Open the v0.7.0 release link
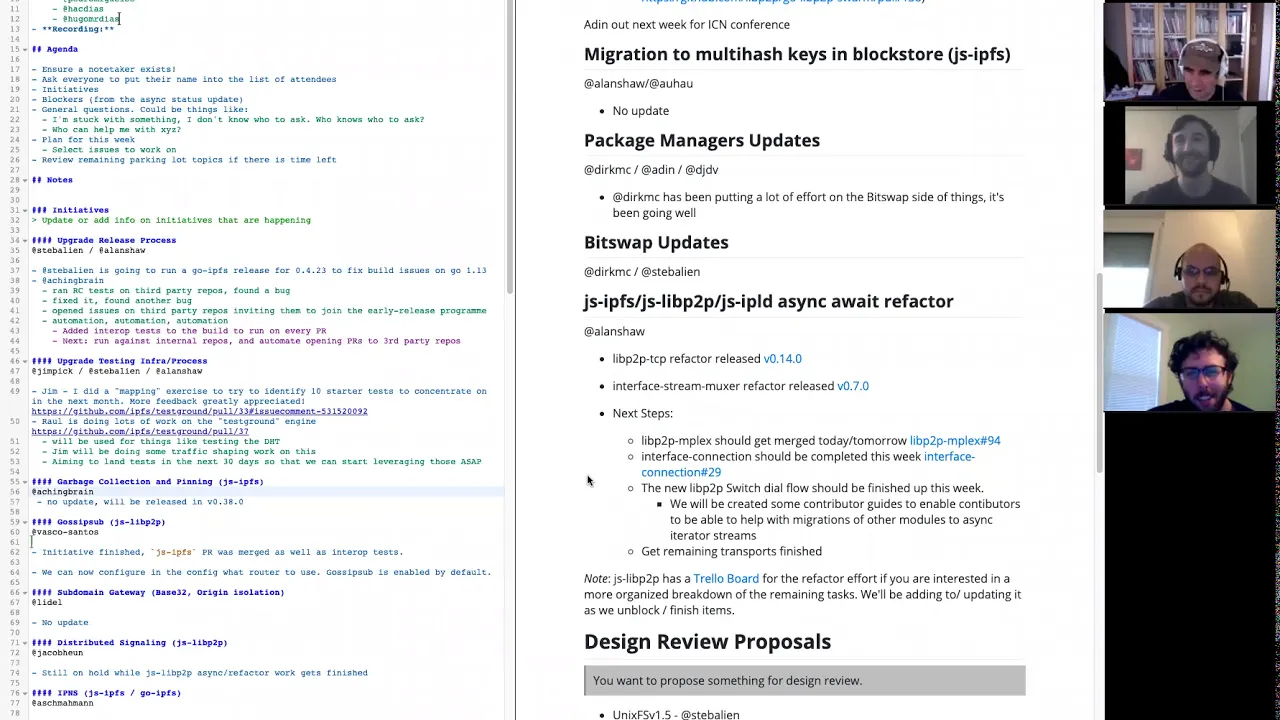 (x=852, y=386)
